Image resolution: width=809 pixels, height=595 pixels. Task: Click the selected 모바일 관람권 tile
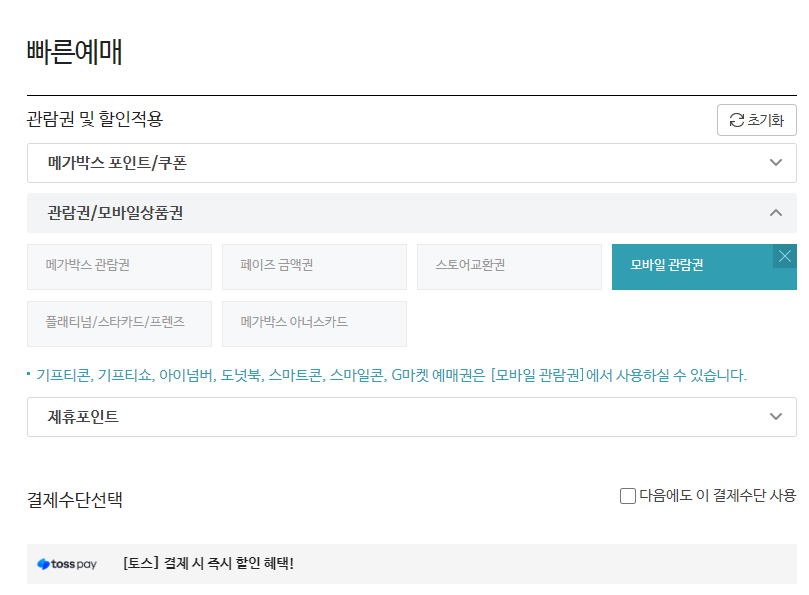click(x=704, y=267)
